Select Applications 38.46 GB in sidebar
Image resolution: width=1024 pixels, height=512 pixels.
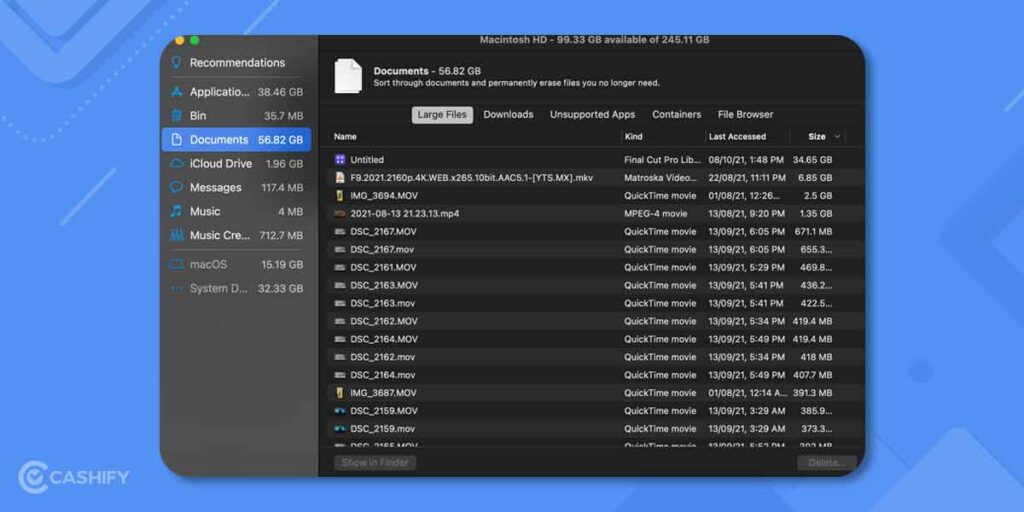coord(236,92)
